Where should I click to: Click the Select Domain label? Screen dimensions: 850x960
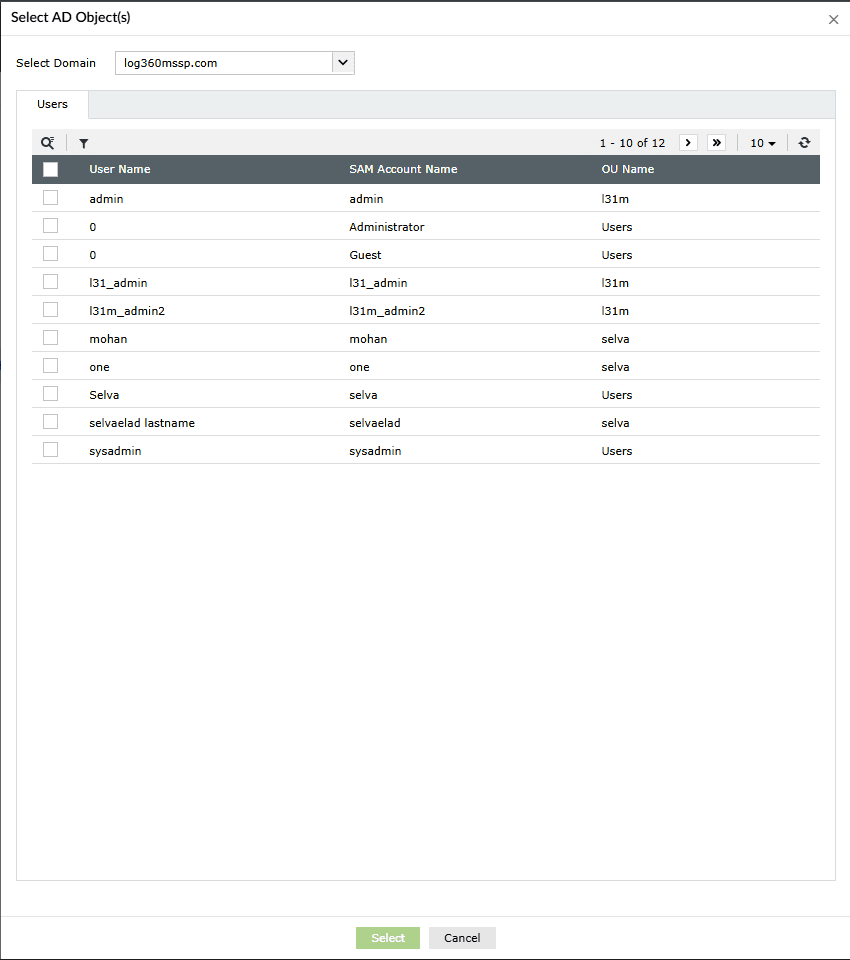click(56, 63)
